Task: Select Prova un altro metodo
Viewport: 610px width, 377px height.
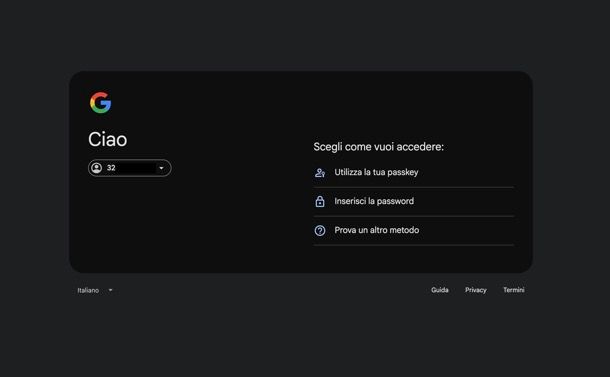Action: tap(414, 230)
